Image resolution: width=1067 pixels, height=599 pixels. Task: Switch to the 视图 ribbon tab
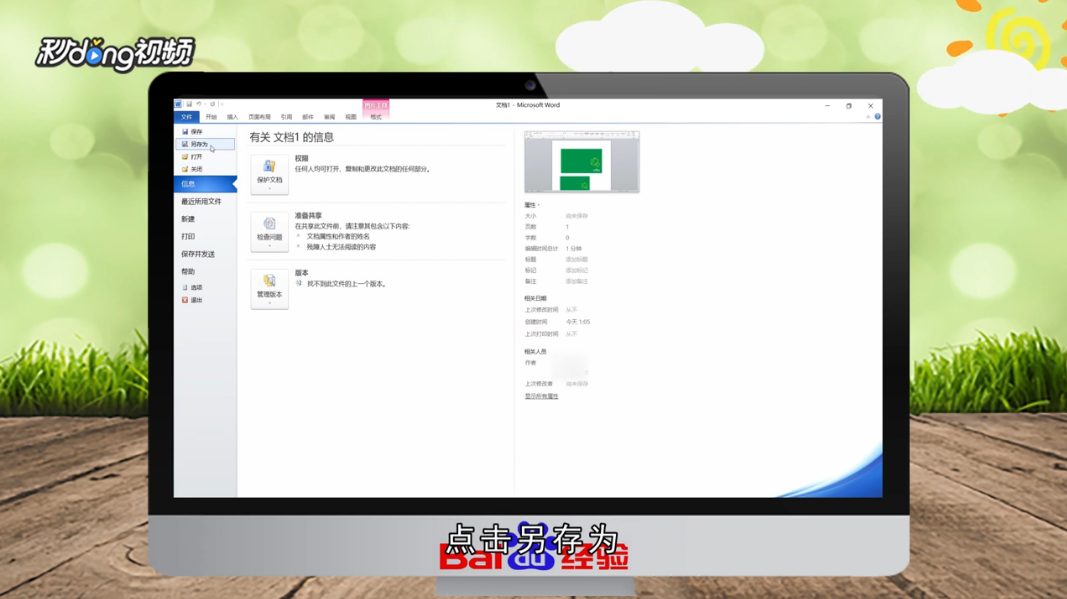350,117
